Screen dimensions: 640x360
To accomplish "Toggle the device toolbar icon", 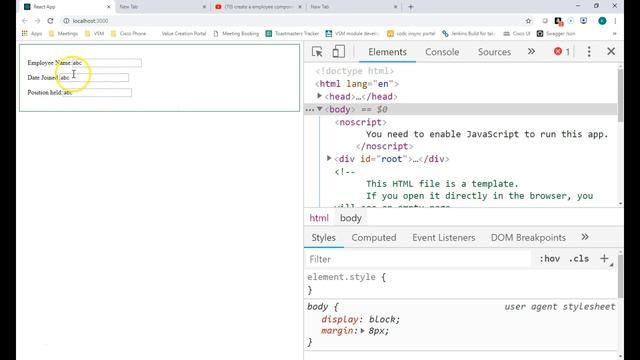I will (x=338, y=52).
